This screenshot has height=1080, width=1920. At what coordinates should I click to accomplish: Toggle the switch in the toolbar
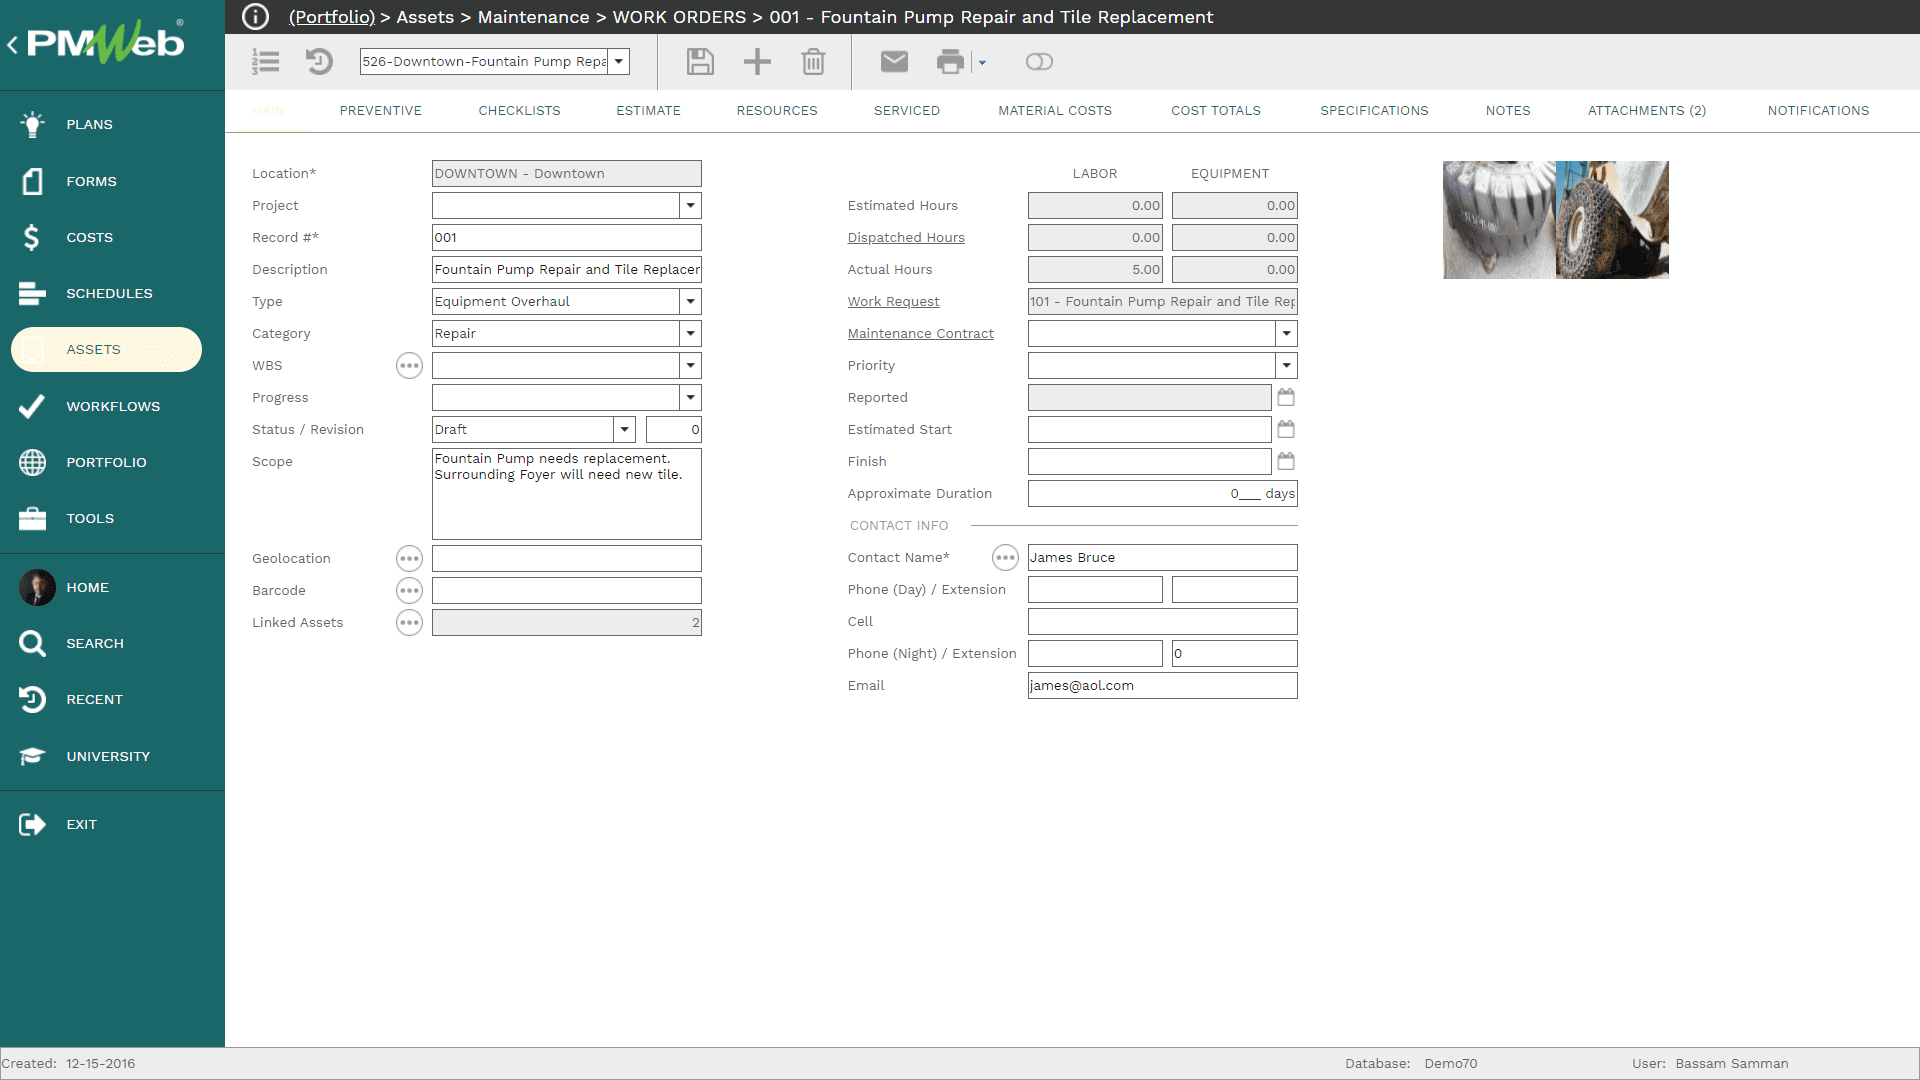1039,62
